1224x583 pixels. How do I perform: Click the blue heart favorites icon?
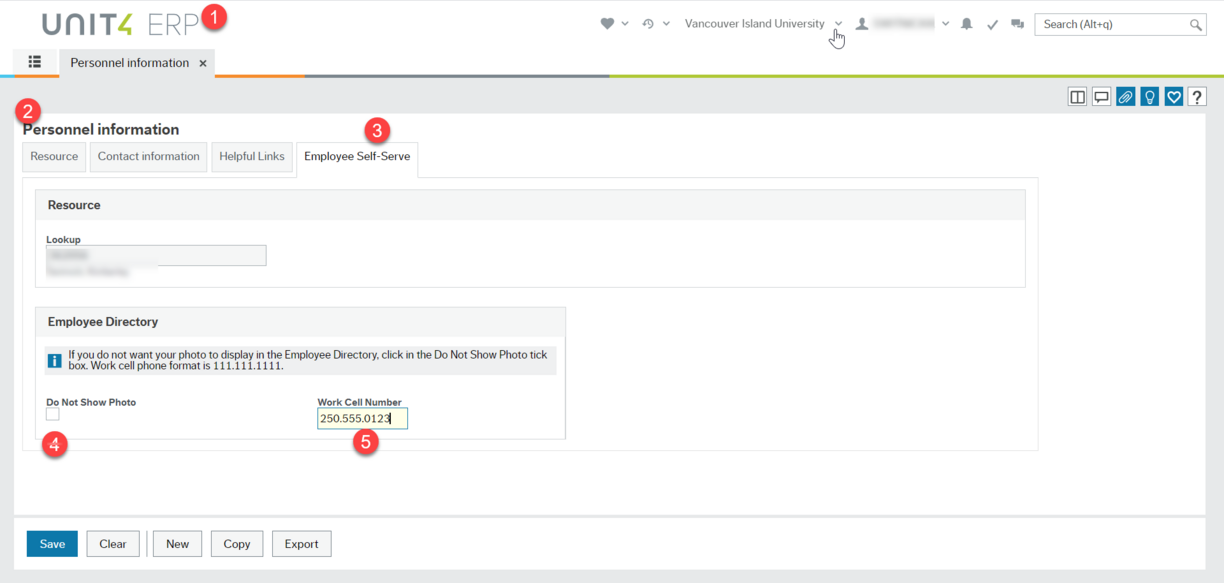(1173, 96)
